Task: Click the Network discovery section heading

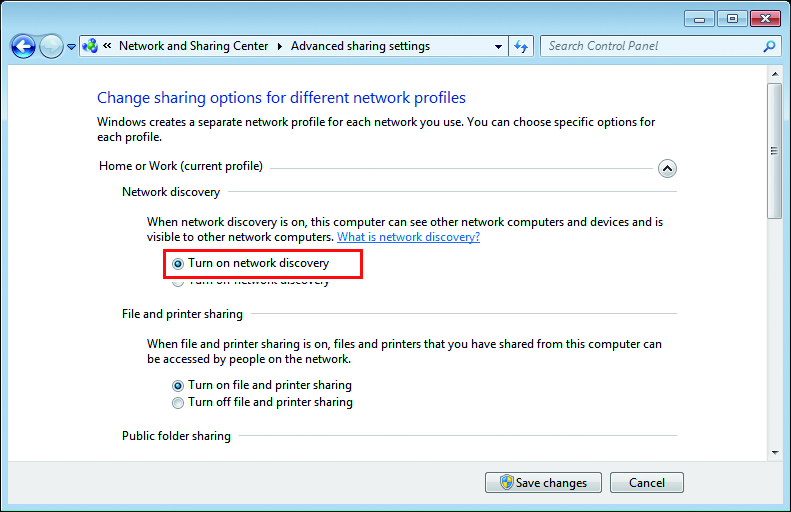Action: 171,192
